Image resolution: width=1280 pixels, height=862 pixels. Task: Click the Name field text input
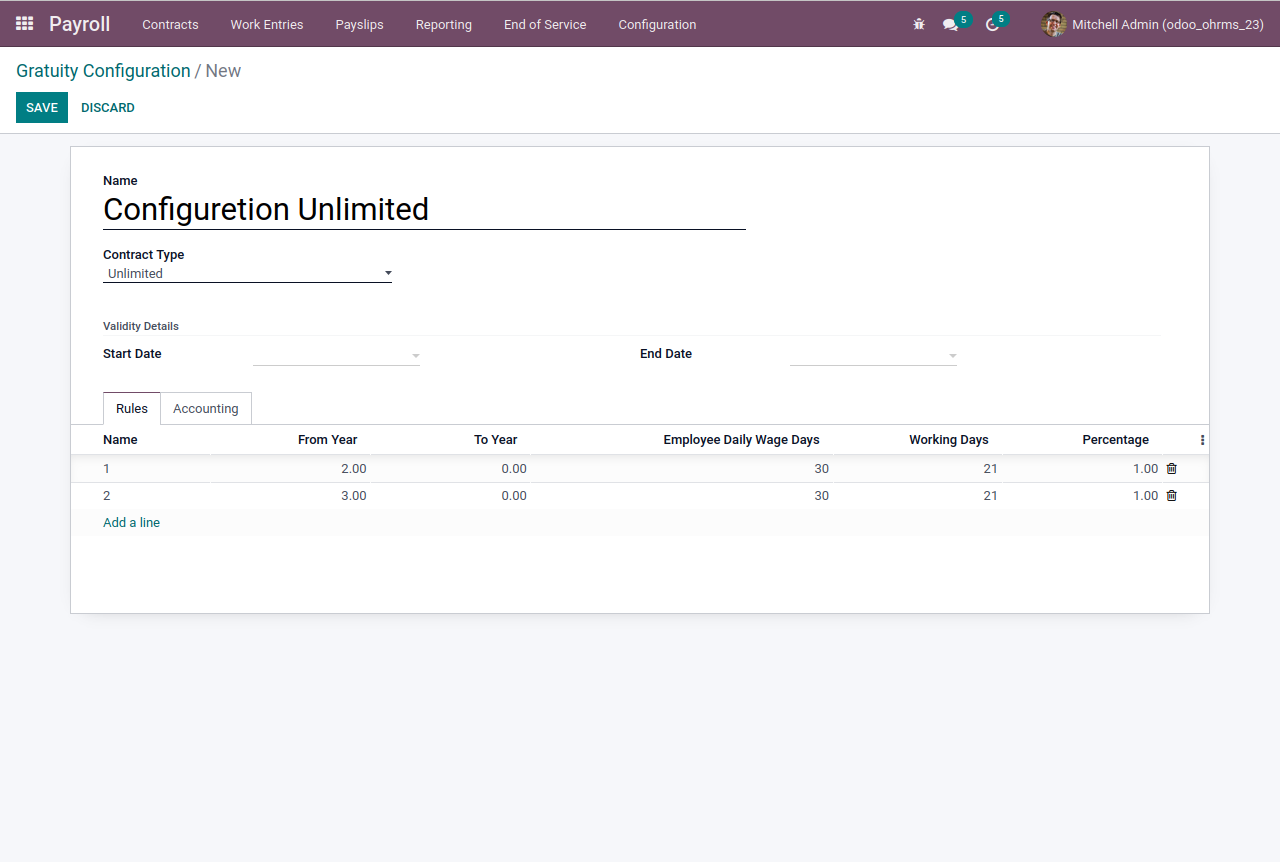pyautogui.click(x=424, y=209)
